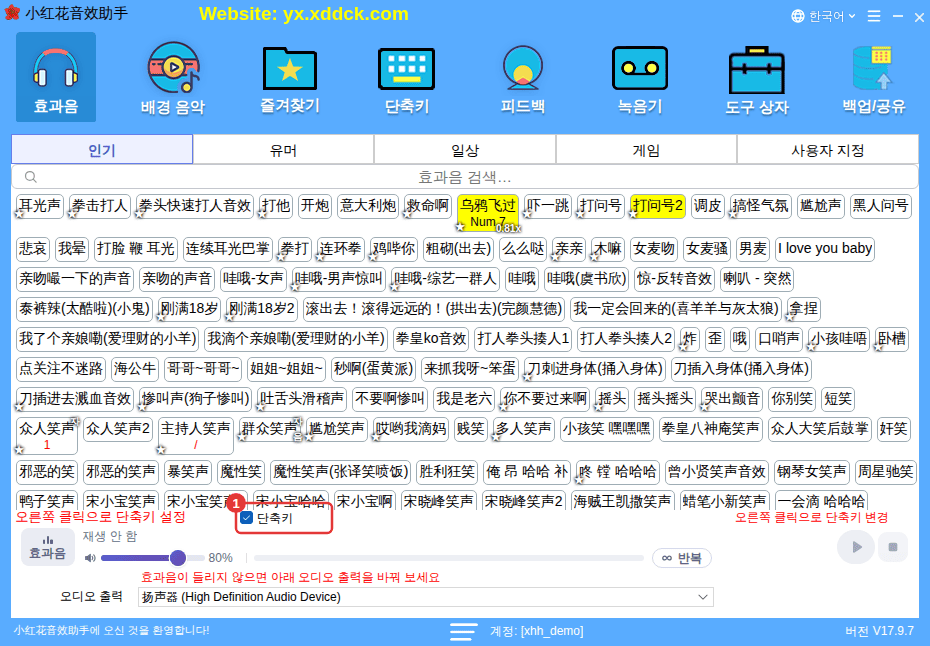Open the 오디오 출력 device dropdown
The height and width of the screenshot is (646, 930).
click(x=425, y=597)
